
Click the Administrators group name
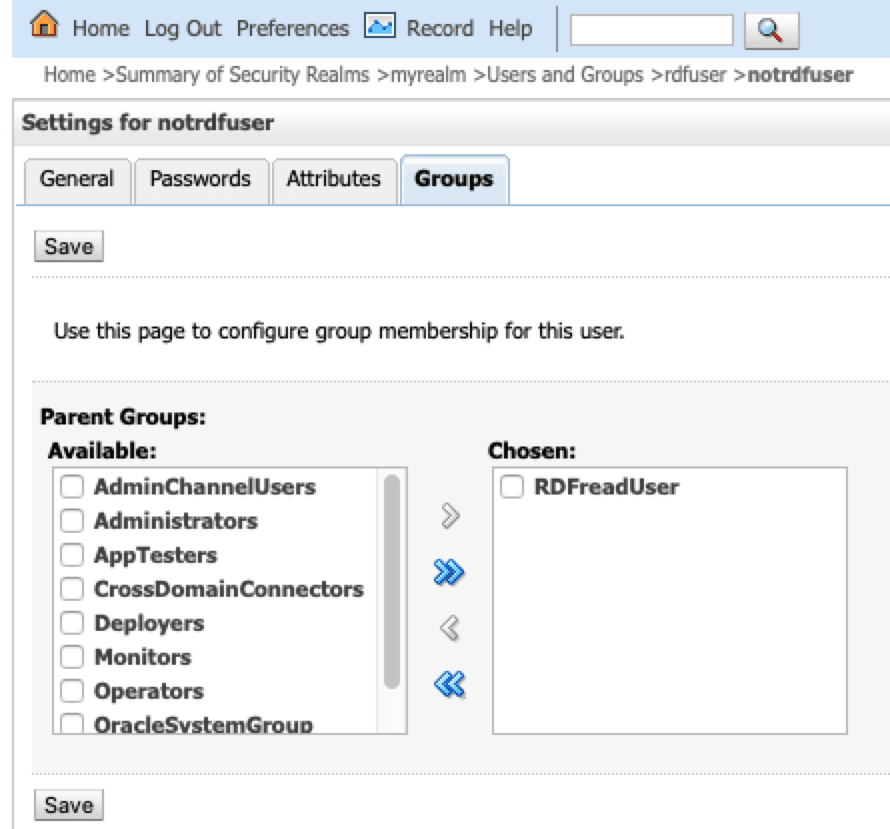176,521
